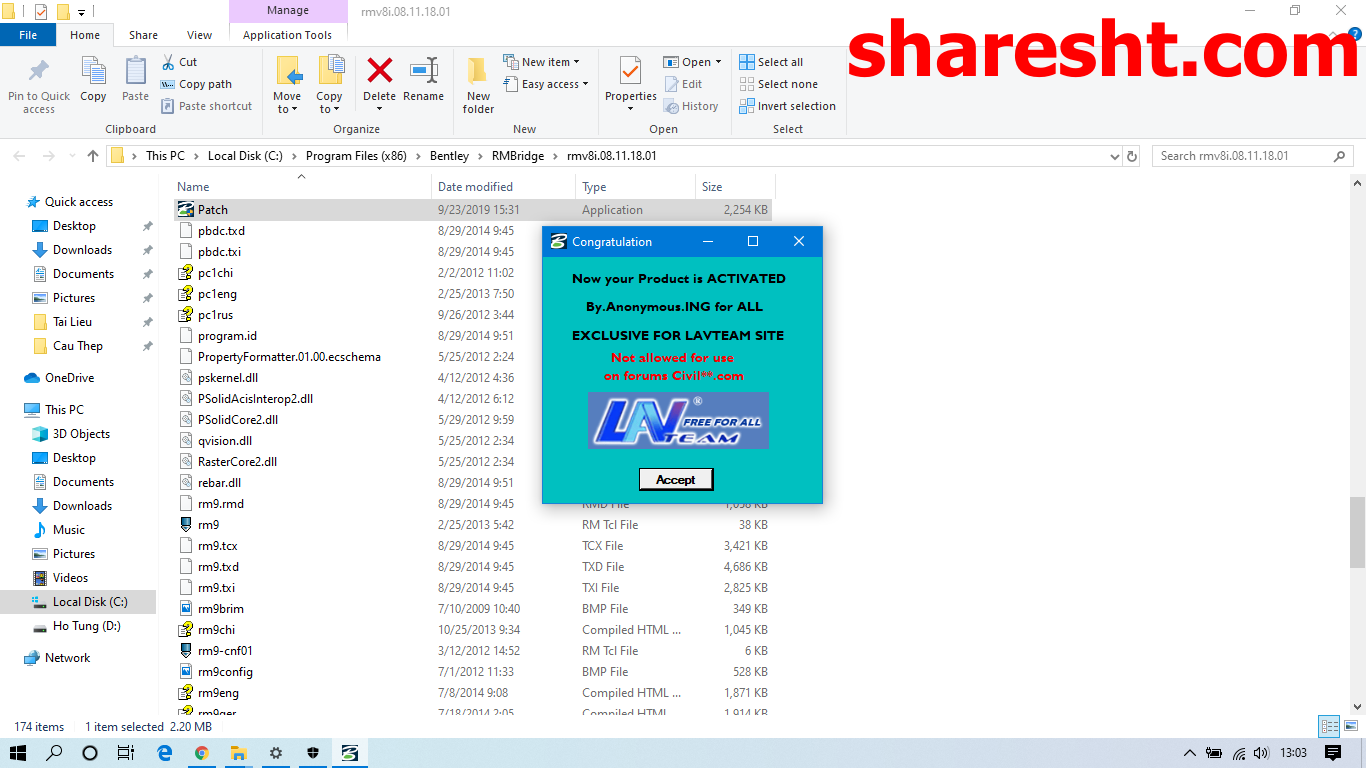1366x768 pixels.
Task: Click the Edit ribbon command
Action: coord(683,84)
